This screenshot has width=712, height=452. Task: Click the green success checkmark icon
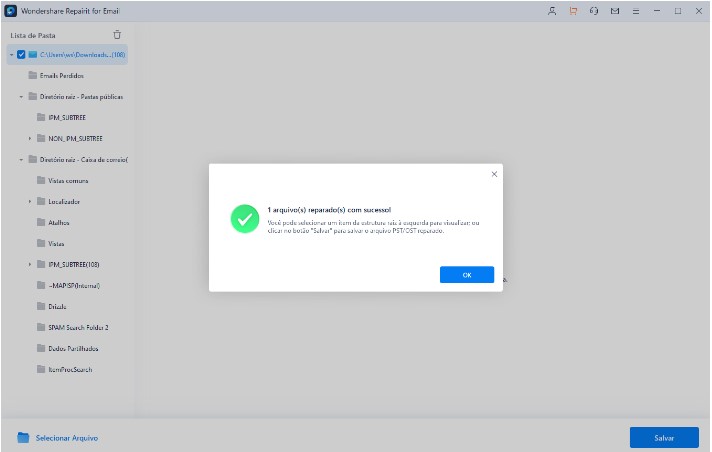coord(244,219)
